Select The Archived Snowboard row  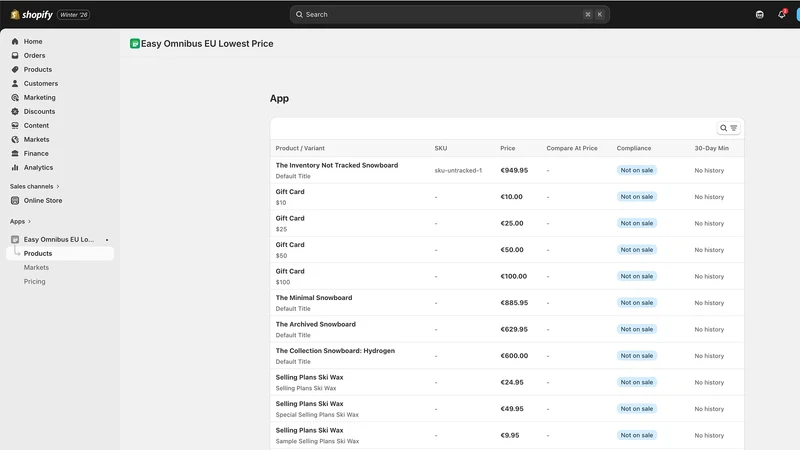507,329
